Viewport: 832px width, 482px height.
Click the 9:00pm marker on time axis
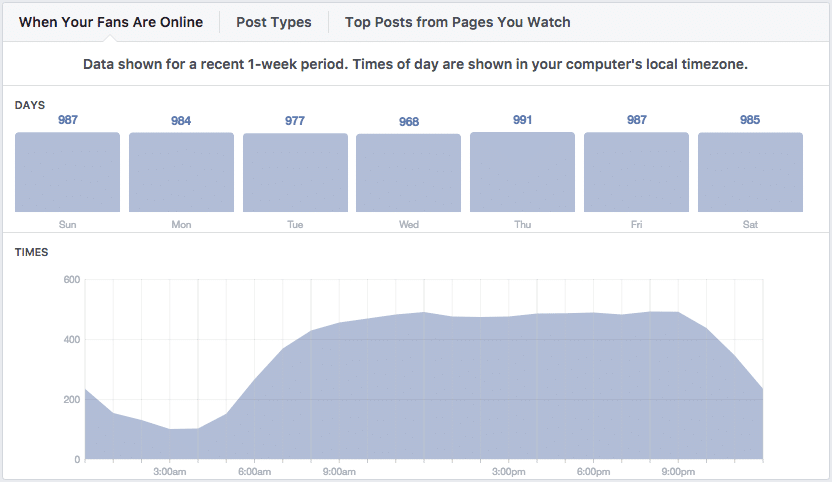679,470
